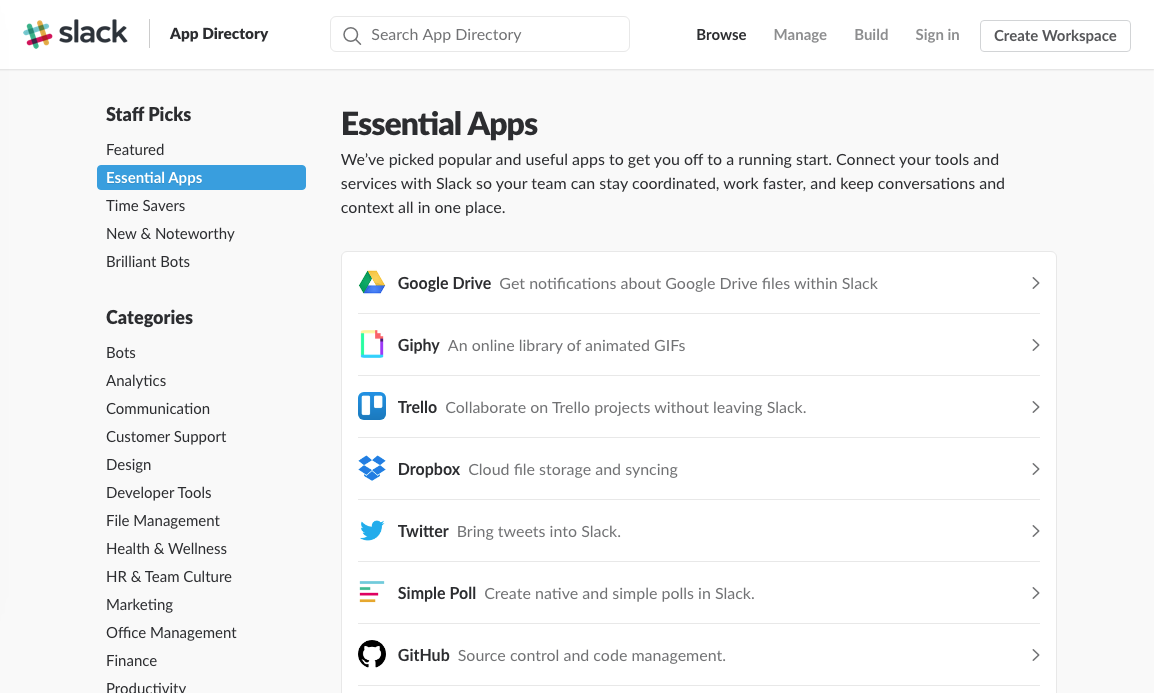Click 'Source control and code management.' text

pos(592,655)
